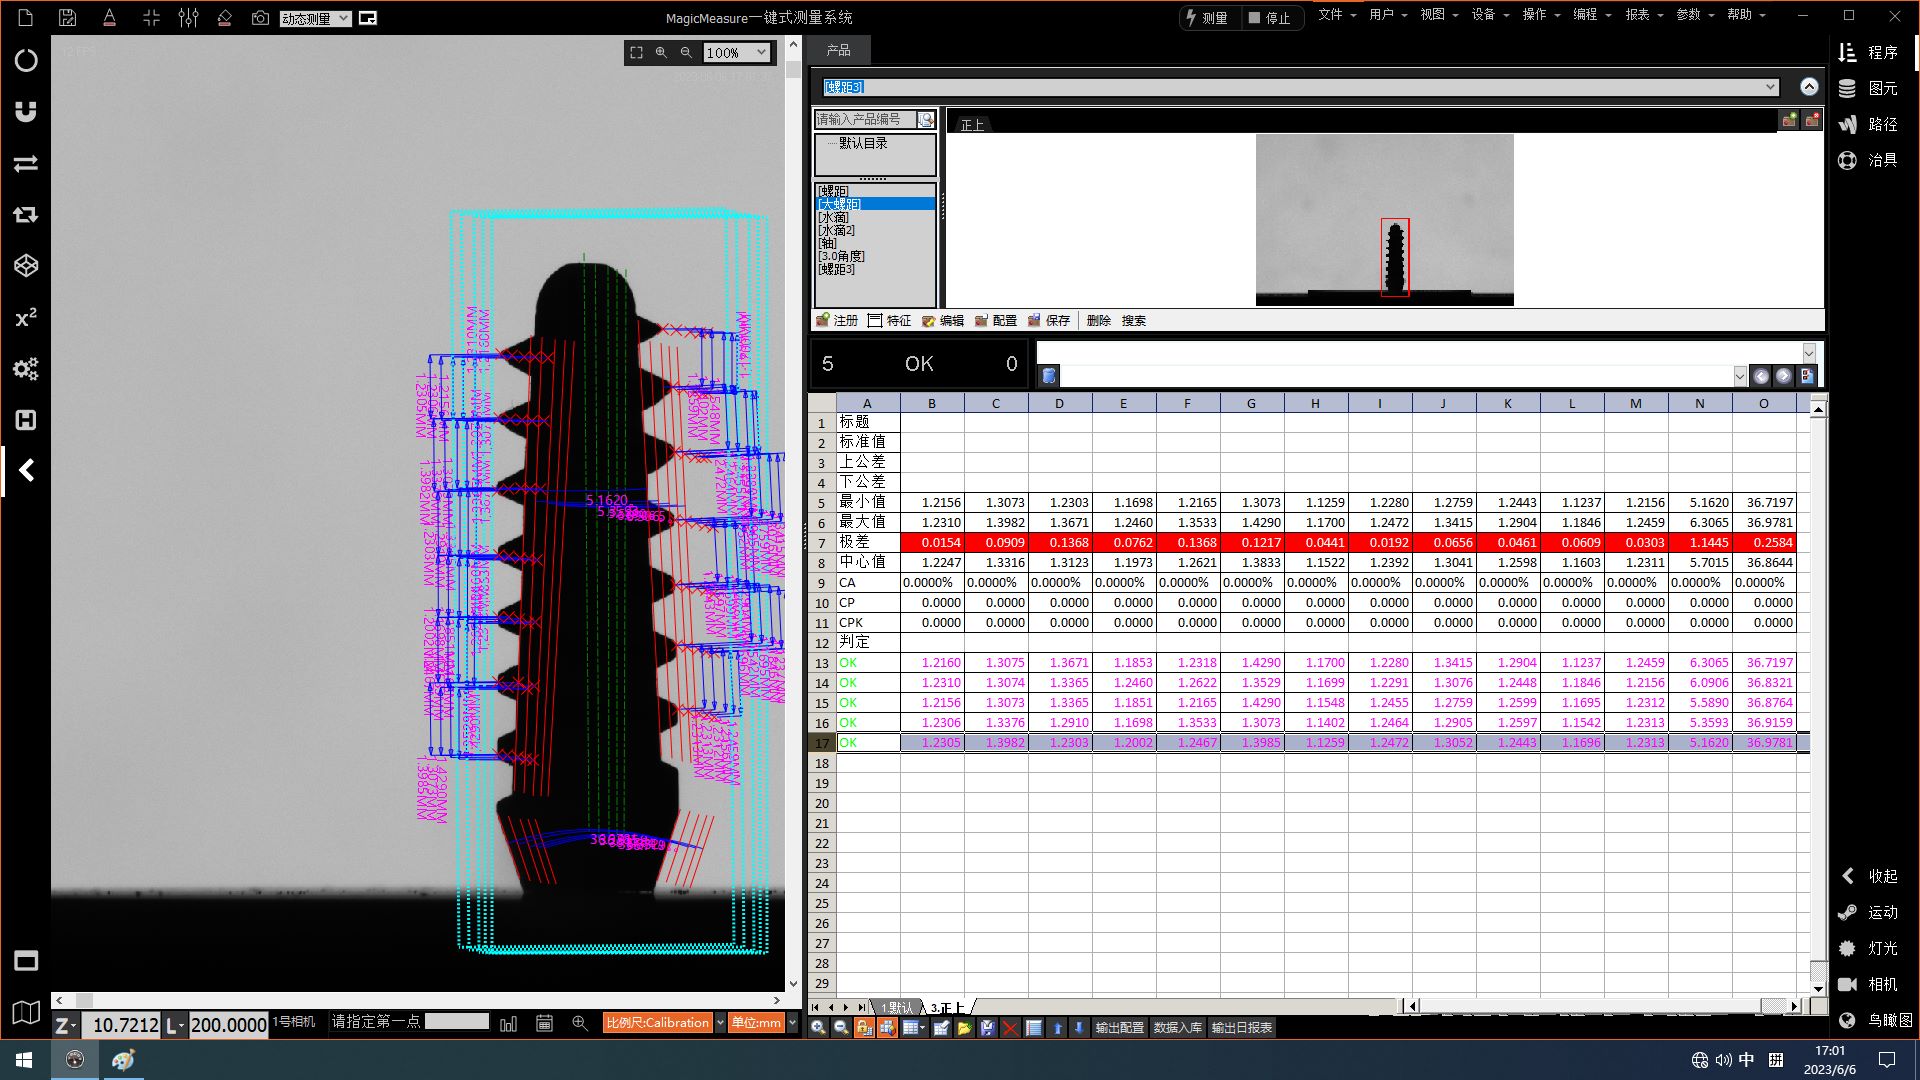The width and height of the screenshot is (1920, 1080).
Task: Click the new document icon
Action: coord(26,17)
